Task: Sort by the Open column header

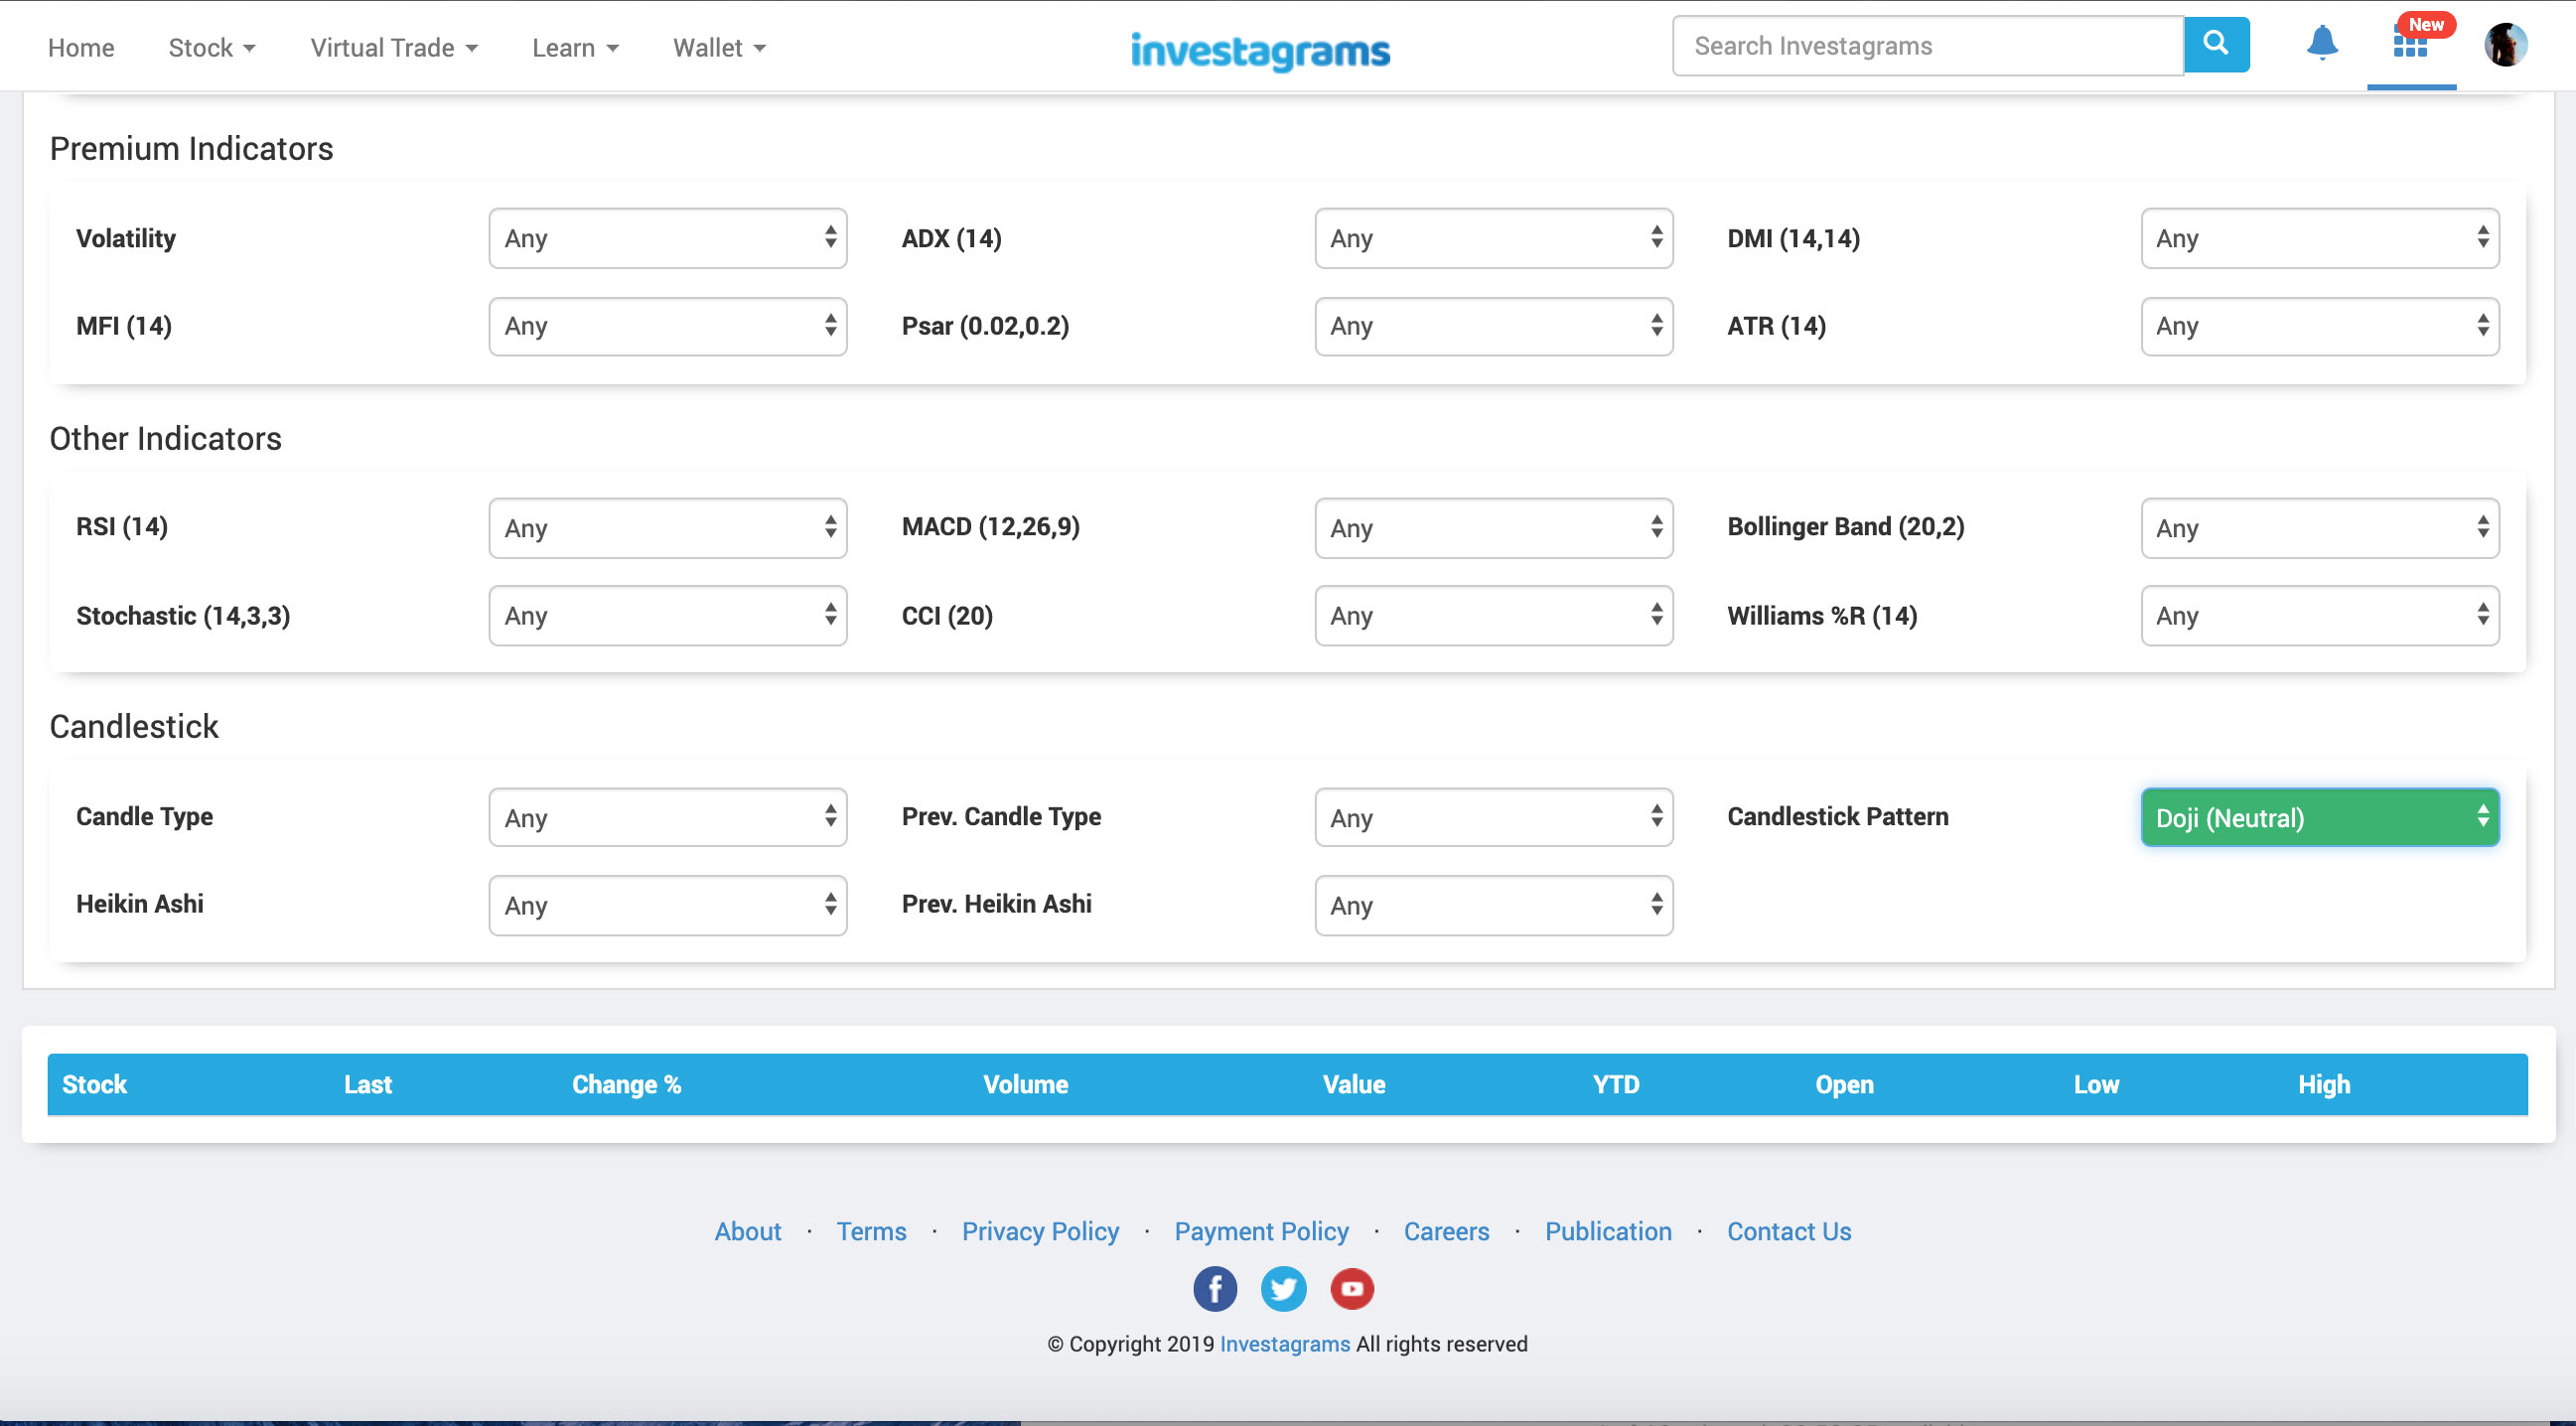Action: pyautogui.click(x=1844, y=1084)
